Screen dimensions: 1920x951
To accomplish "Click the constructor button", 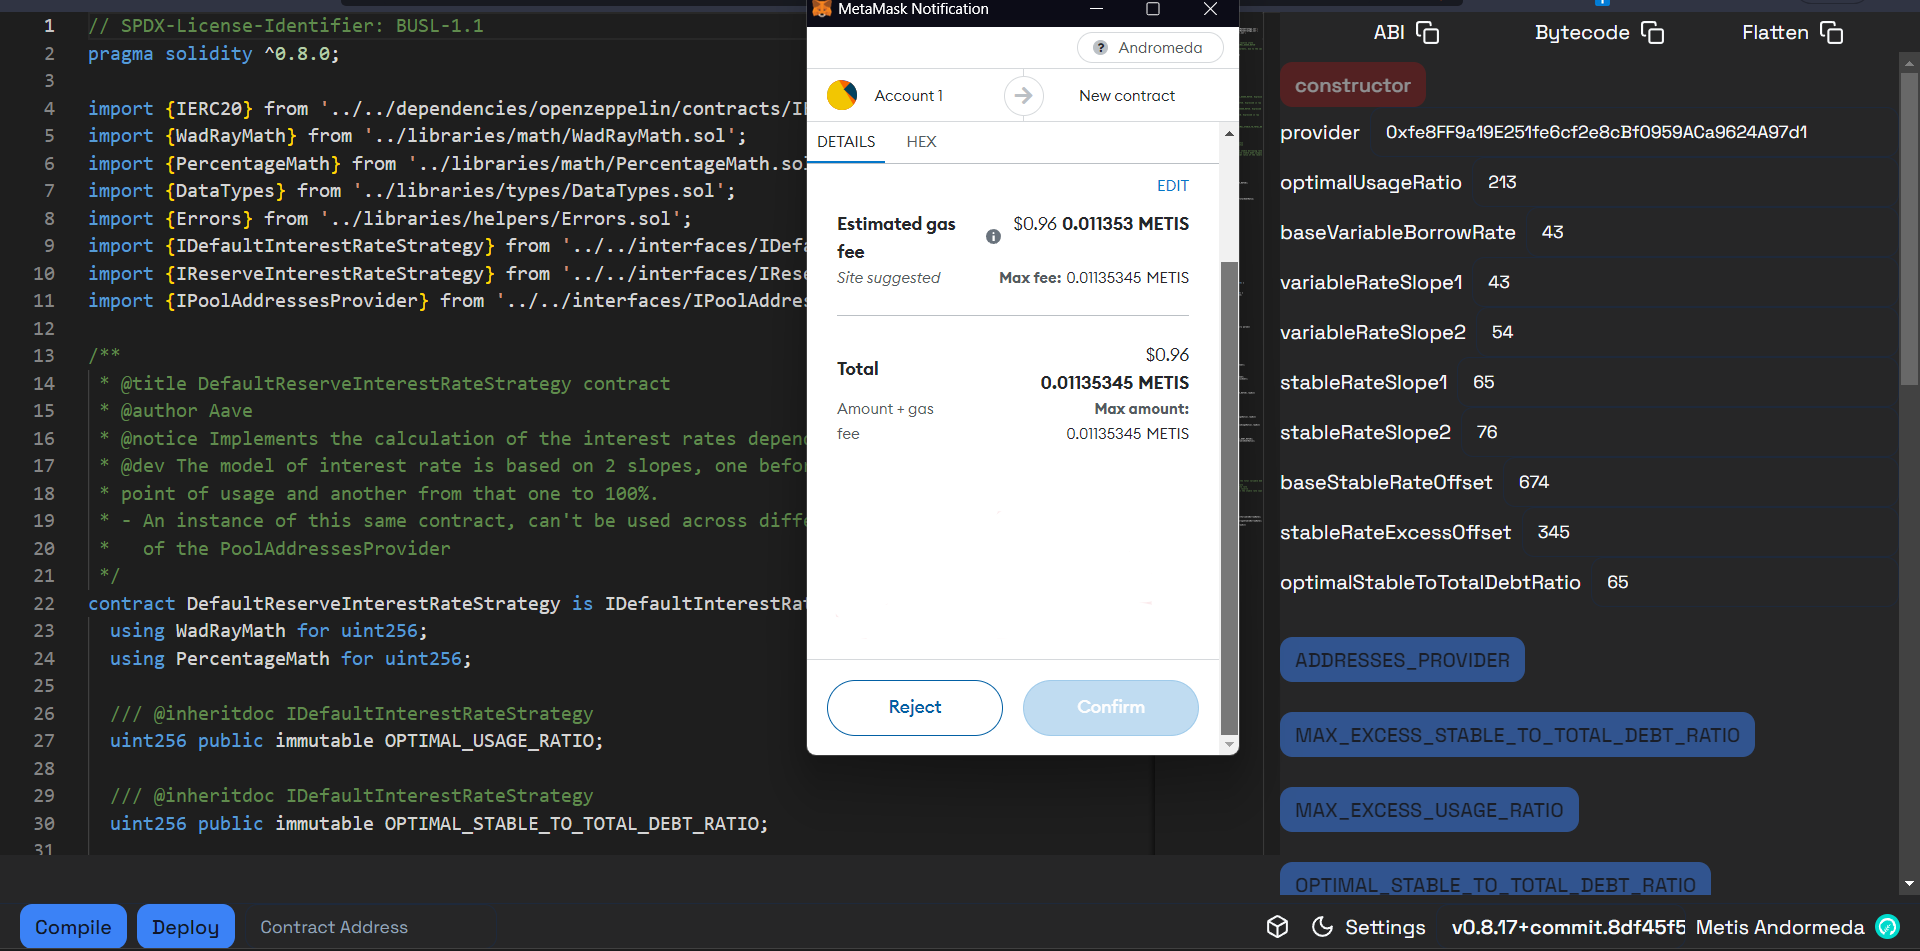I will point(1352,85).
